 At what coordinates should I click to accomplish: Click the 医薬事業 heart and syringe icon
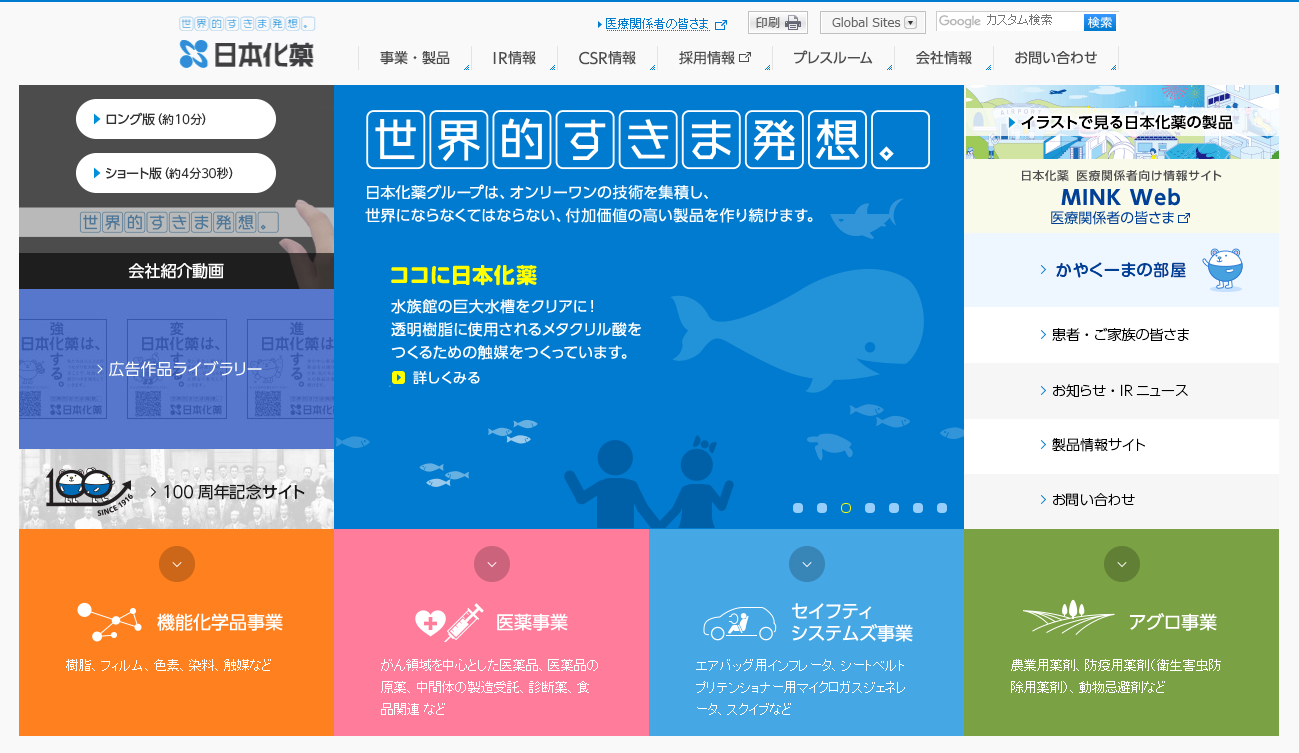450,622
